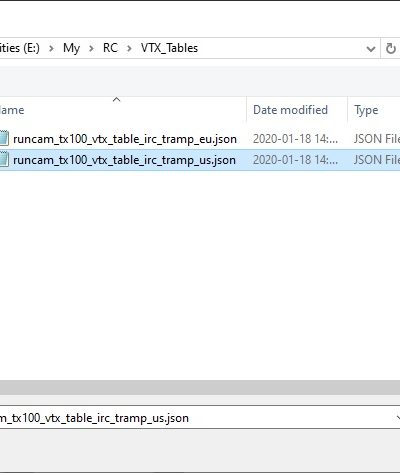
Task: Go to the RC folder in breadcrumb
Action: [110, 48]
